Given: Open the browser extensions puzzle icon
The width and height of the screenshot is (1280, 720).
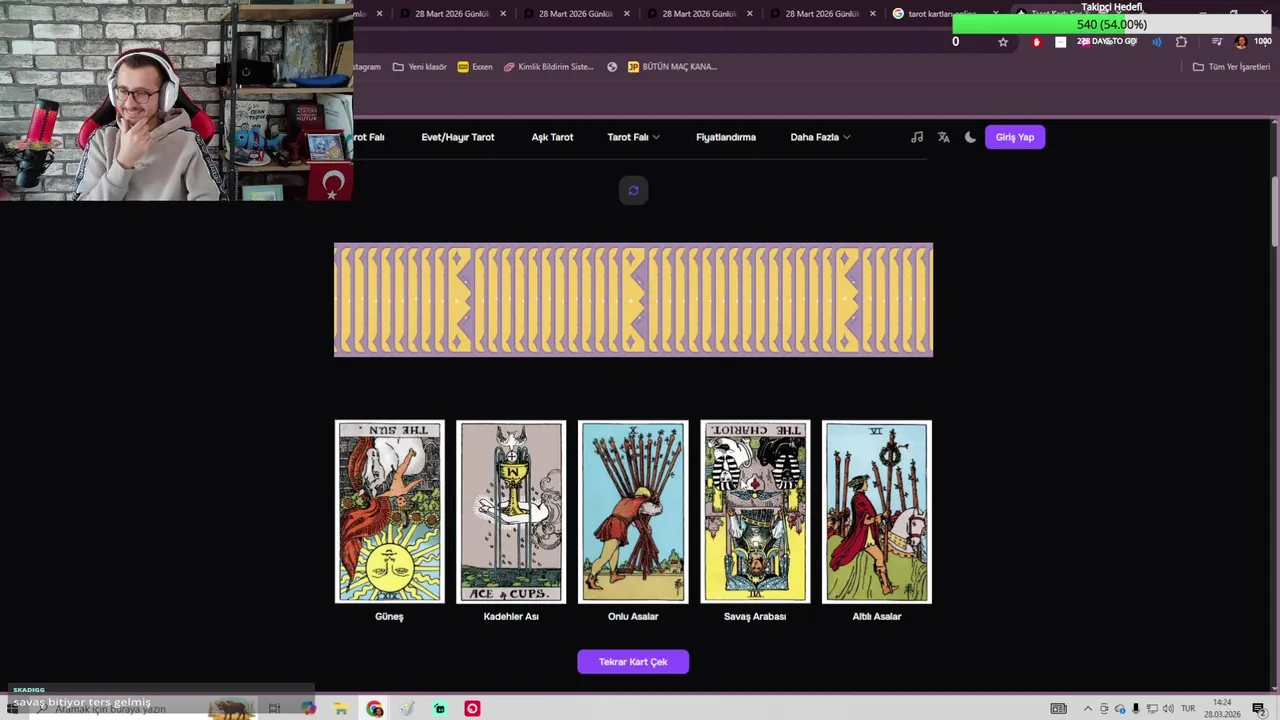Looking at the screenshot, I should 1182,42.
